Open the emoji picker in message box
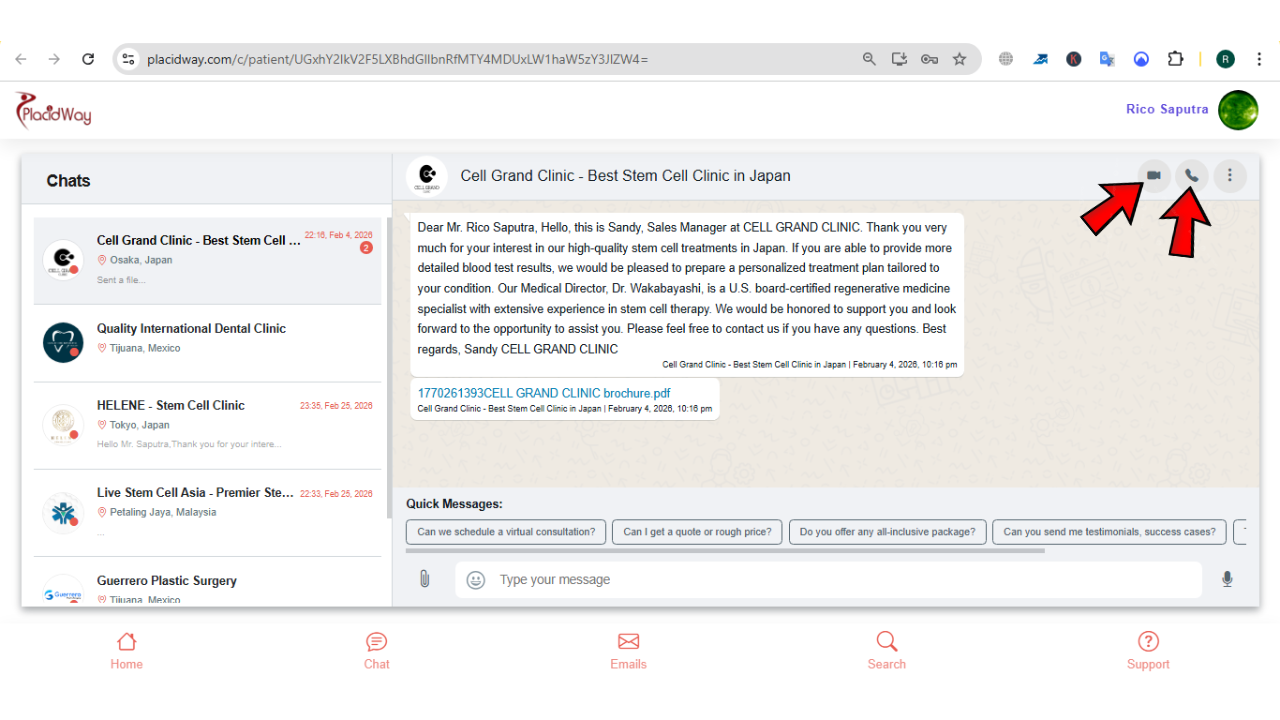Screen dimensions: 1280x720 [476, 580]
